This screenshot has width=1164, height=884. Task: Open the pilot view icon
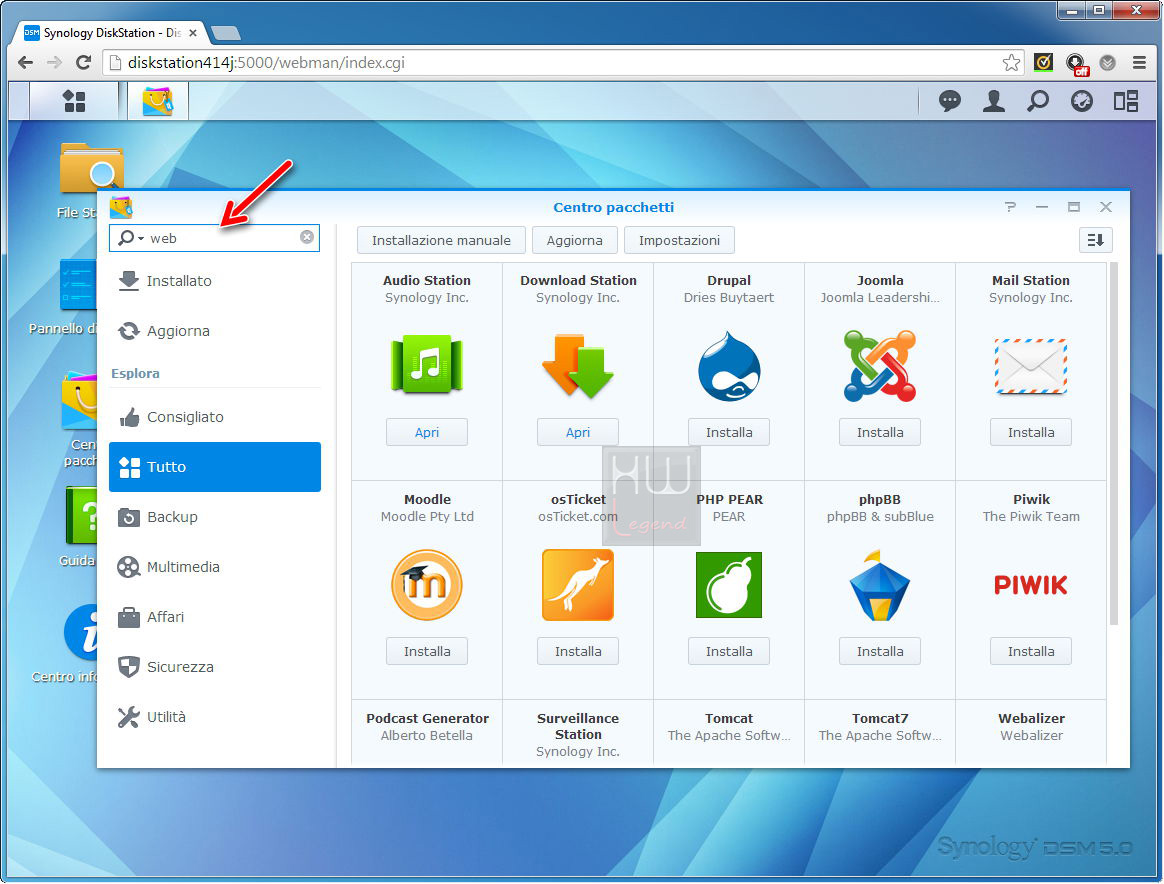pos(1082,101)
